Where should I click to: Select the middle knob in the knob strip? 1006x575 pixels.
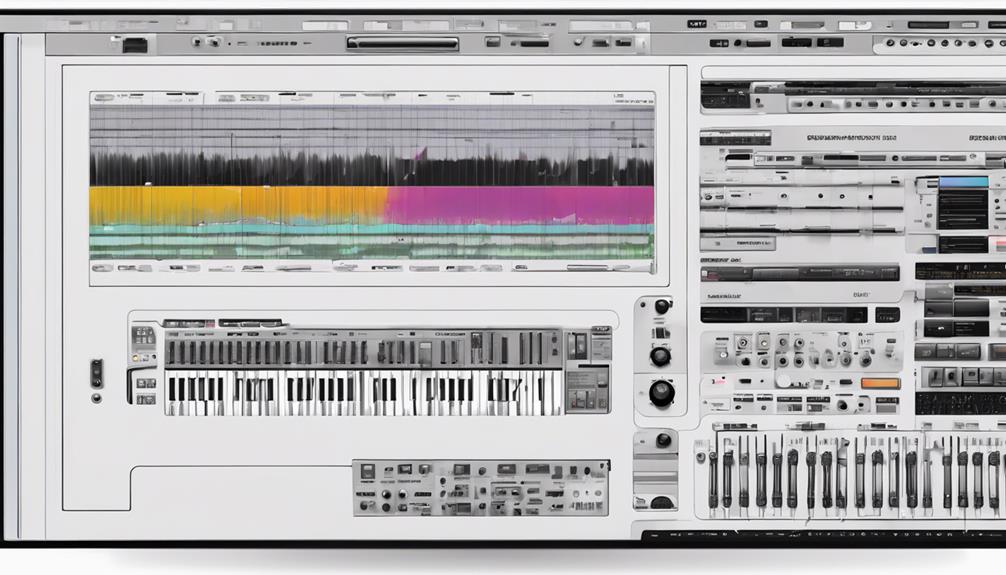coord(660,356)
